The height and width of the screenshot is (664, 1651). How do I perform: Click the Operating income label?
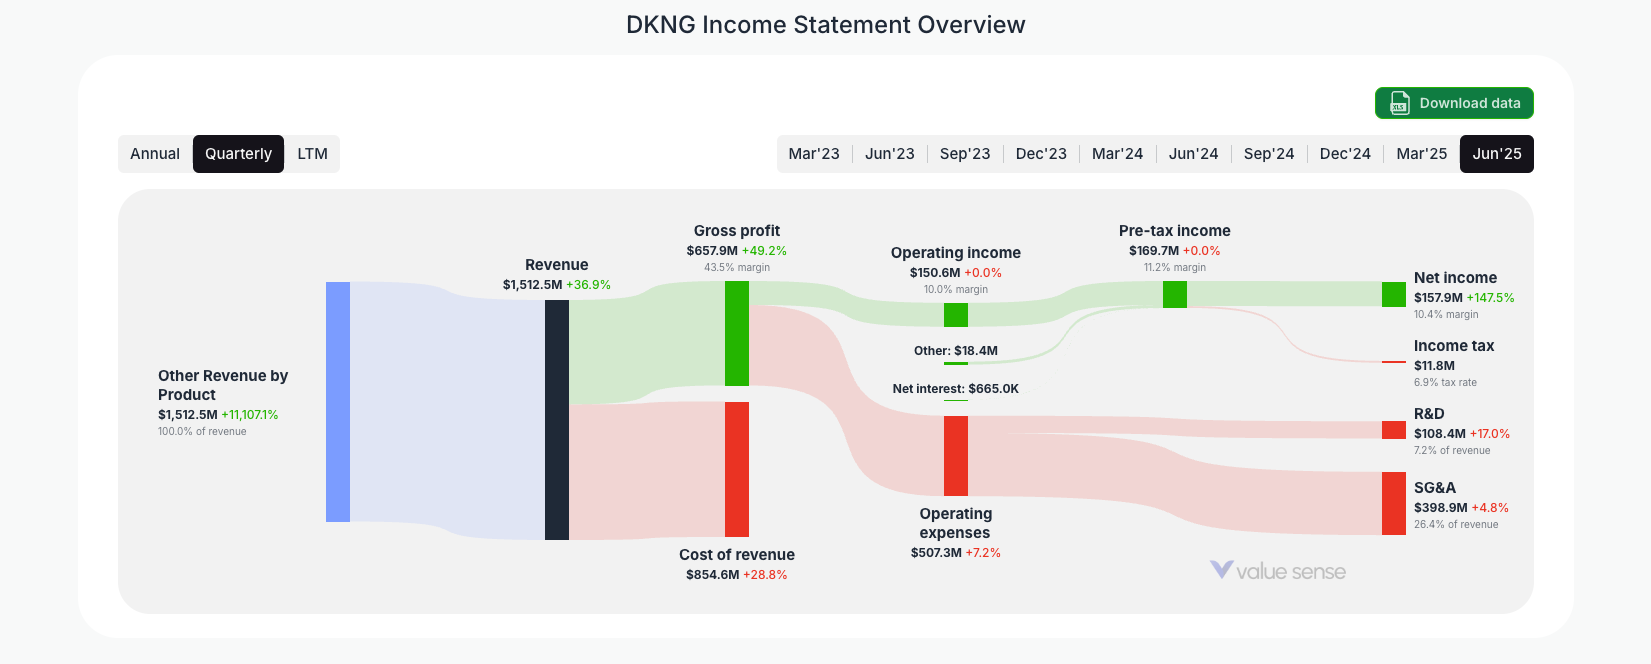tap(956, 253)
